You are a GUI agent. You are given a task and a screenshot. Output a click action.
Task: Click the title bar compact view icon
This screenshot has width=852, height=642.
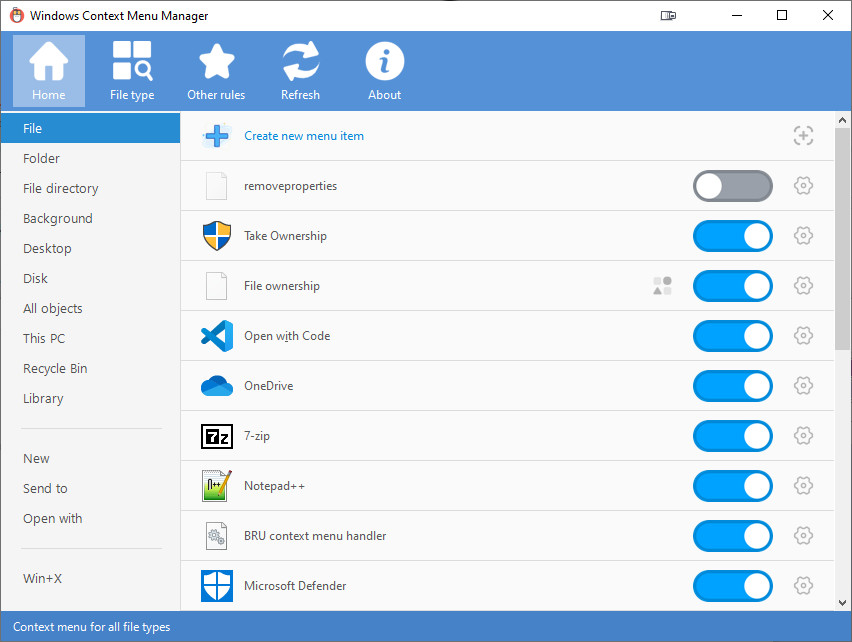click(x=668, y=16)
